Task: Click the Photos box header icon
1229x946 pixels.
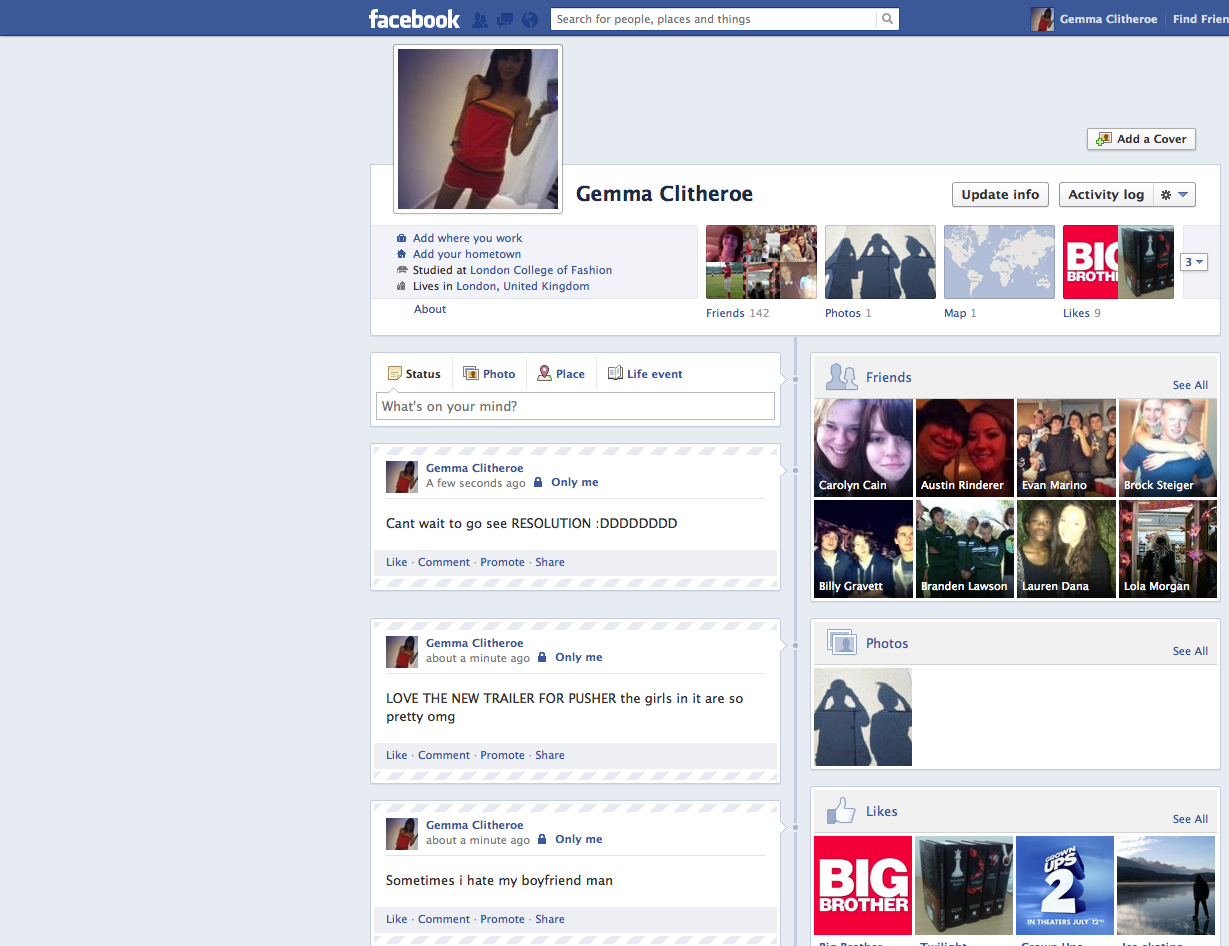Action: tap(842, 643)
